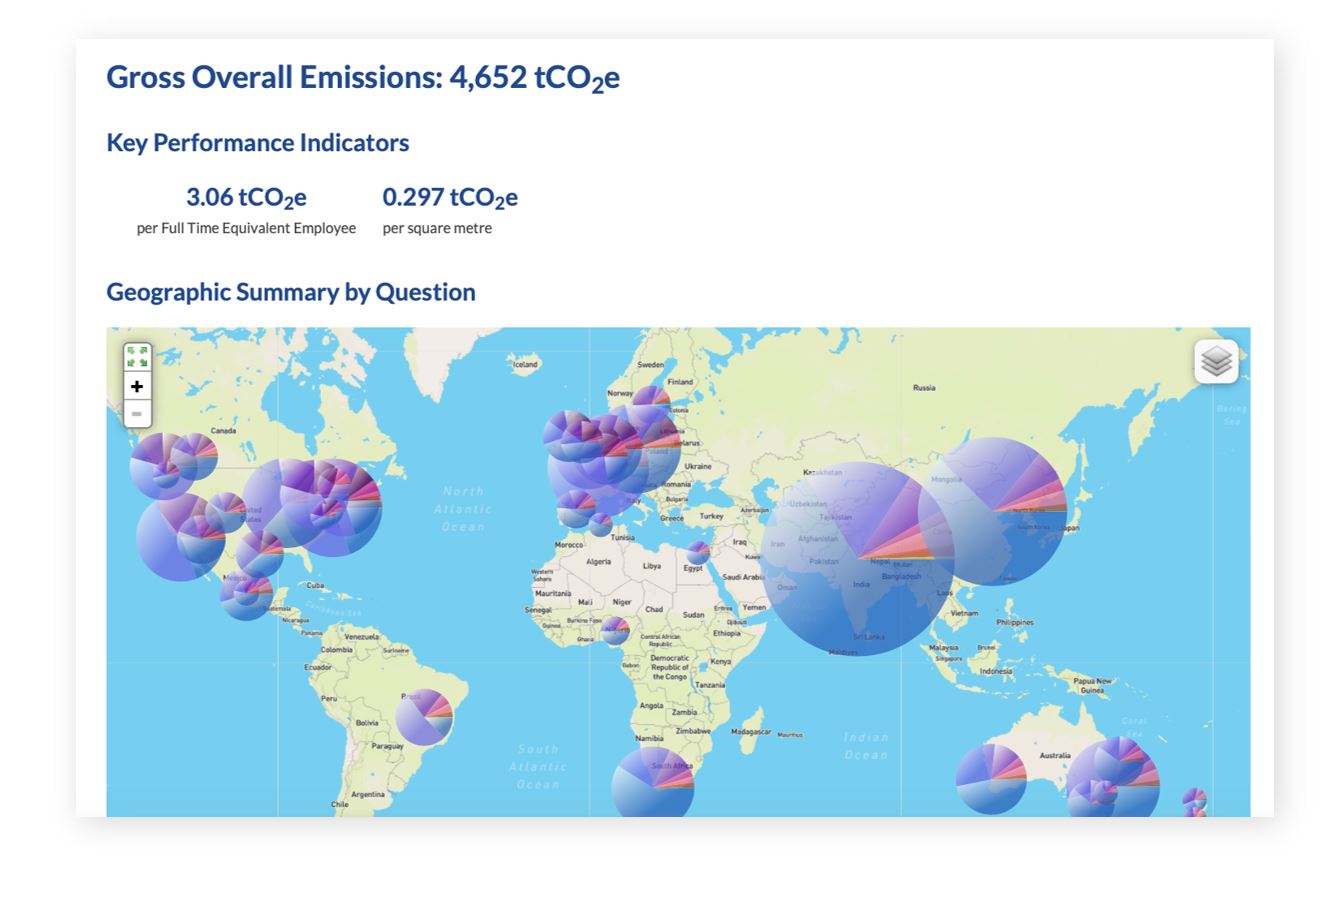Viewport: 1326px width, 909px height.
Task: Click the Turkey label on the map
Action: pyautogui.click(x=711, y=516)
